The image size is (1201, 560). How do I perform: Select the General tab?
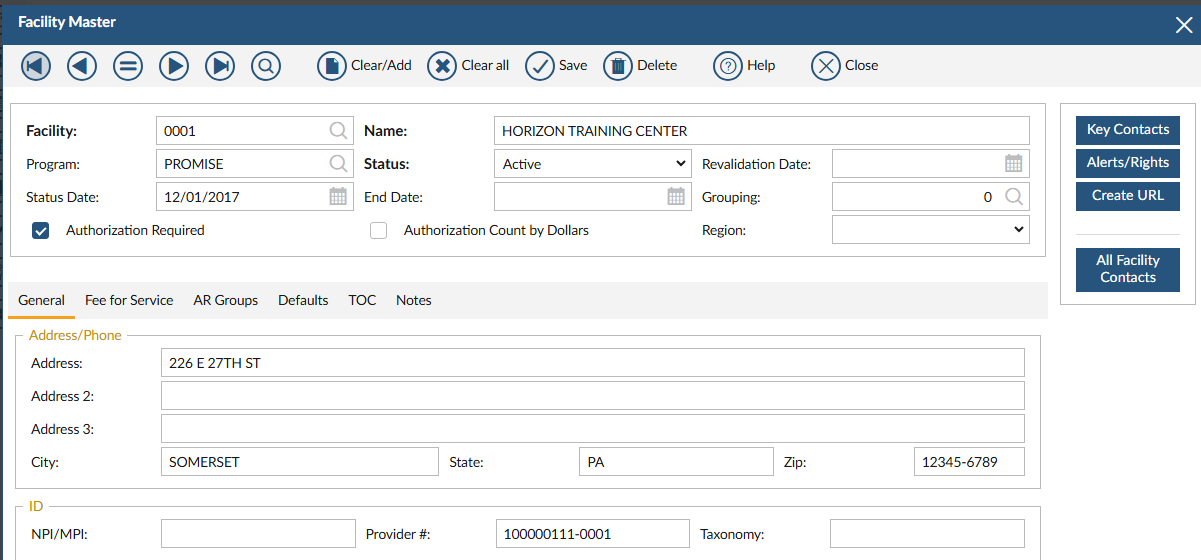coord(42,300)
